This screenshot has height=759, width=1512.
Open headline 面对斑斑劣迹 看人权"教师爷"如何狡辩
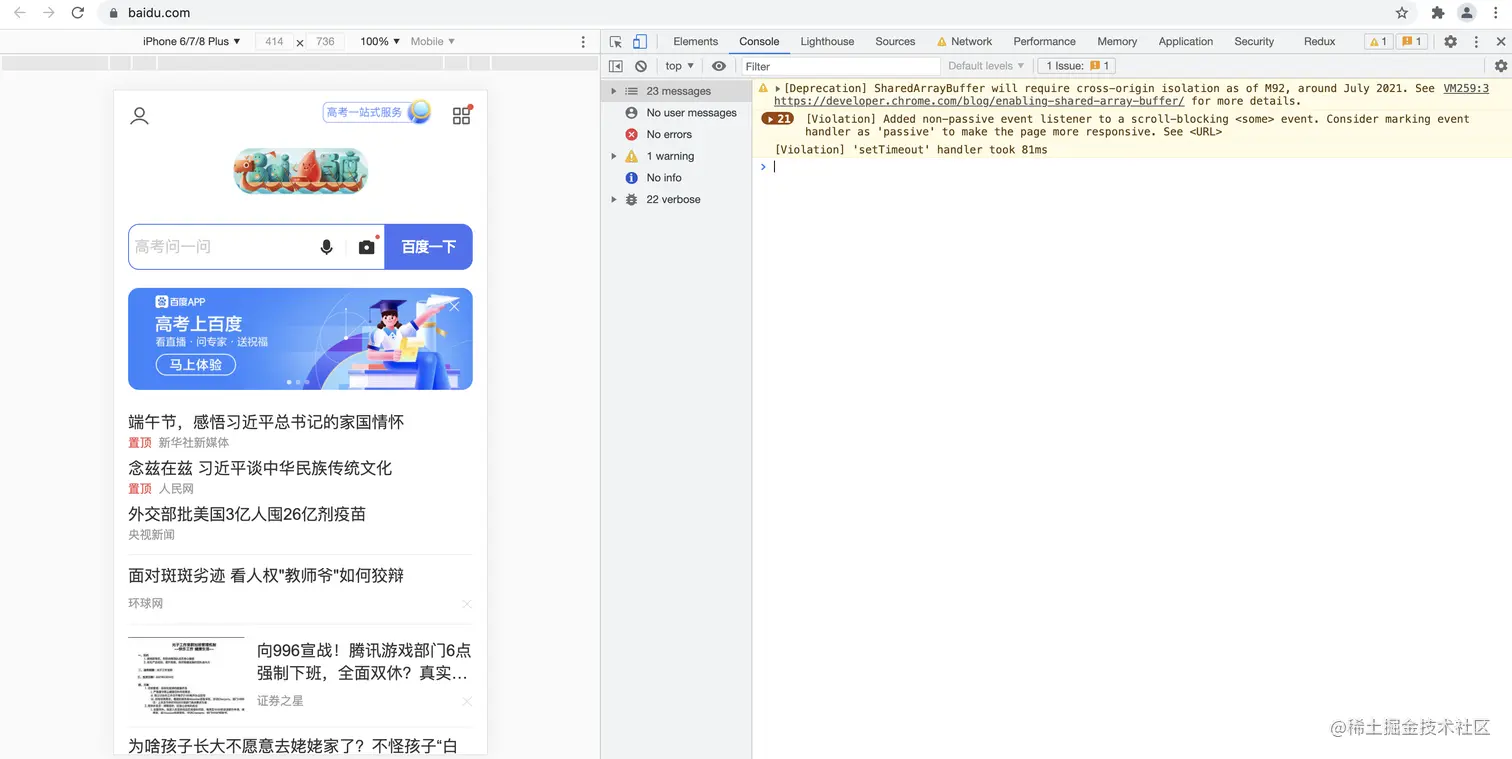click(266, 576)
